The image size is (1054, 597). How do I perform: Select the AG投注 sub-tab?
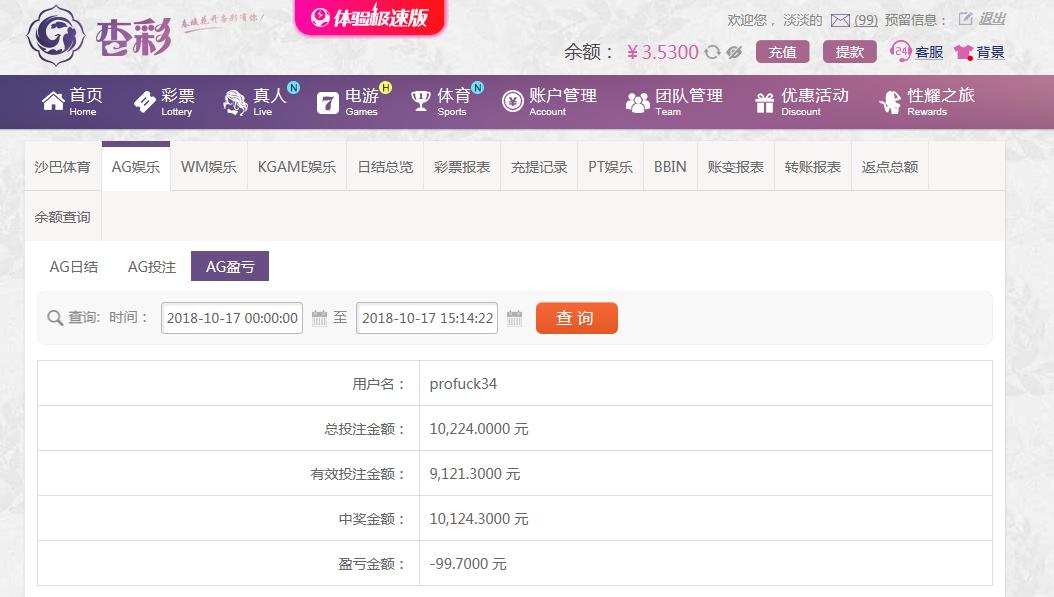tap(152, 267)
